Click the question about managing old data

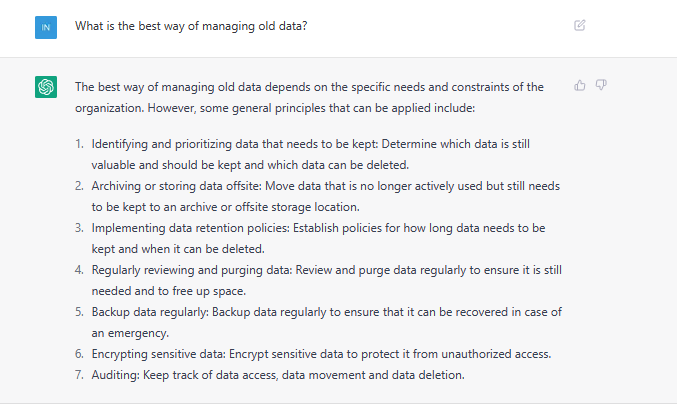[191, 26]
